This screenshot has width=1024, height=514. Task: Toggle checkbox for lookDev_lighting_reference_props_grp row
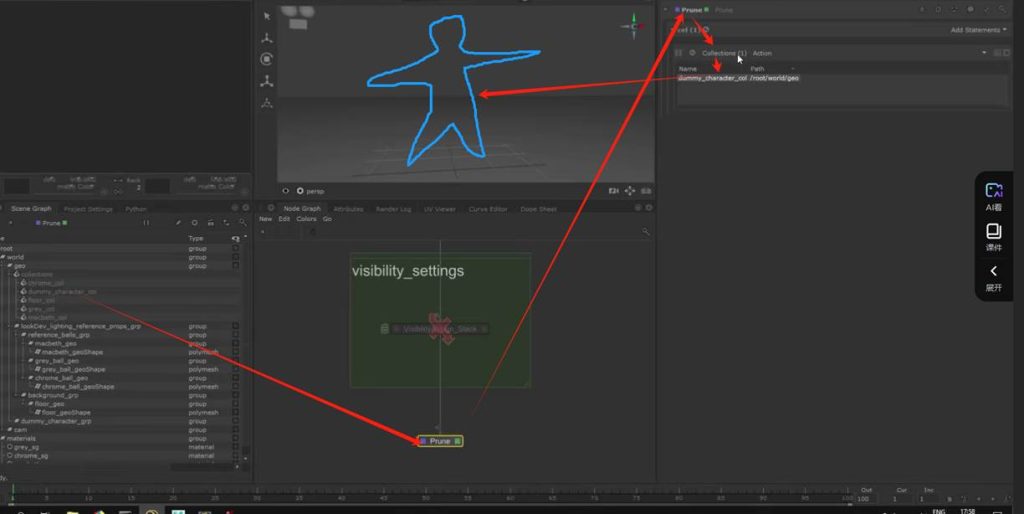236,326
